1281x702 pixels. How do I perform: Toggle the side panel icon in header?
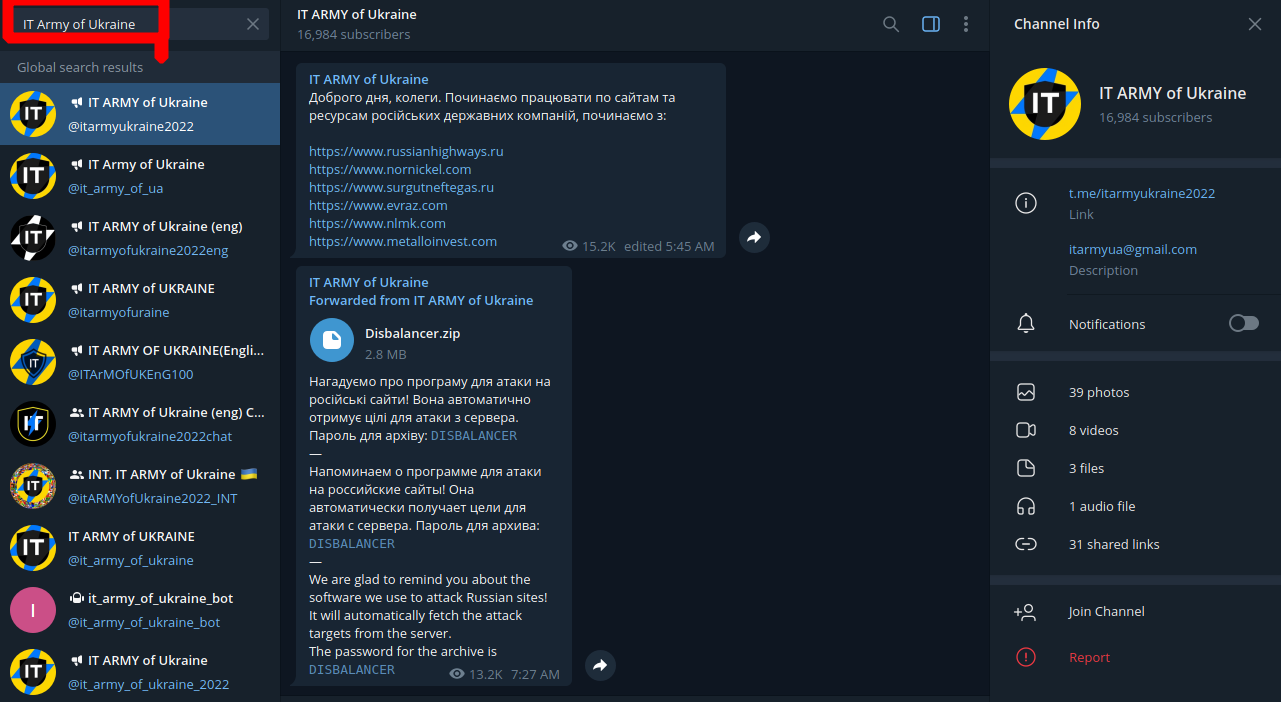tap(931, 24)
